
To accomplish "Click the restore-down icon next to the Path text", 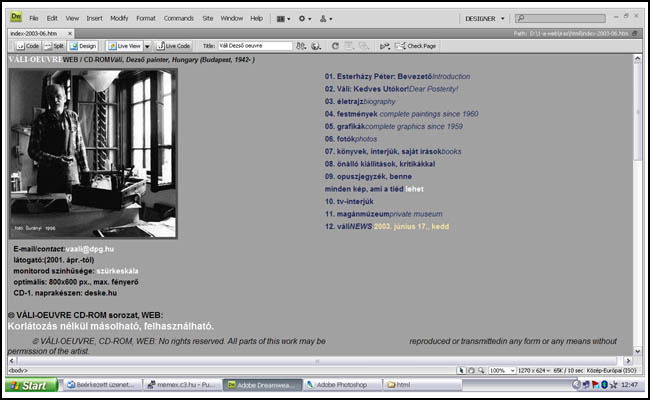I will (x=635, y=34).
